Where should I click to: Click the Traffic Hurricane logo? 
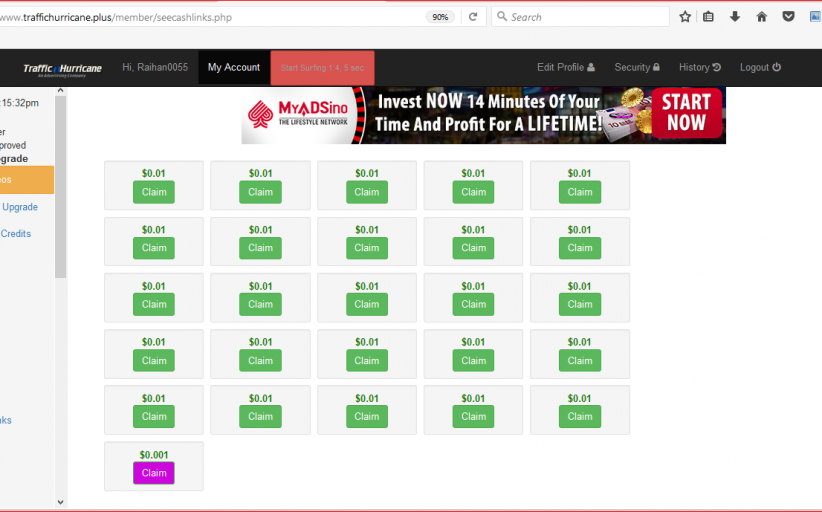pos(62,68)
